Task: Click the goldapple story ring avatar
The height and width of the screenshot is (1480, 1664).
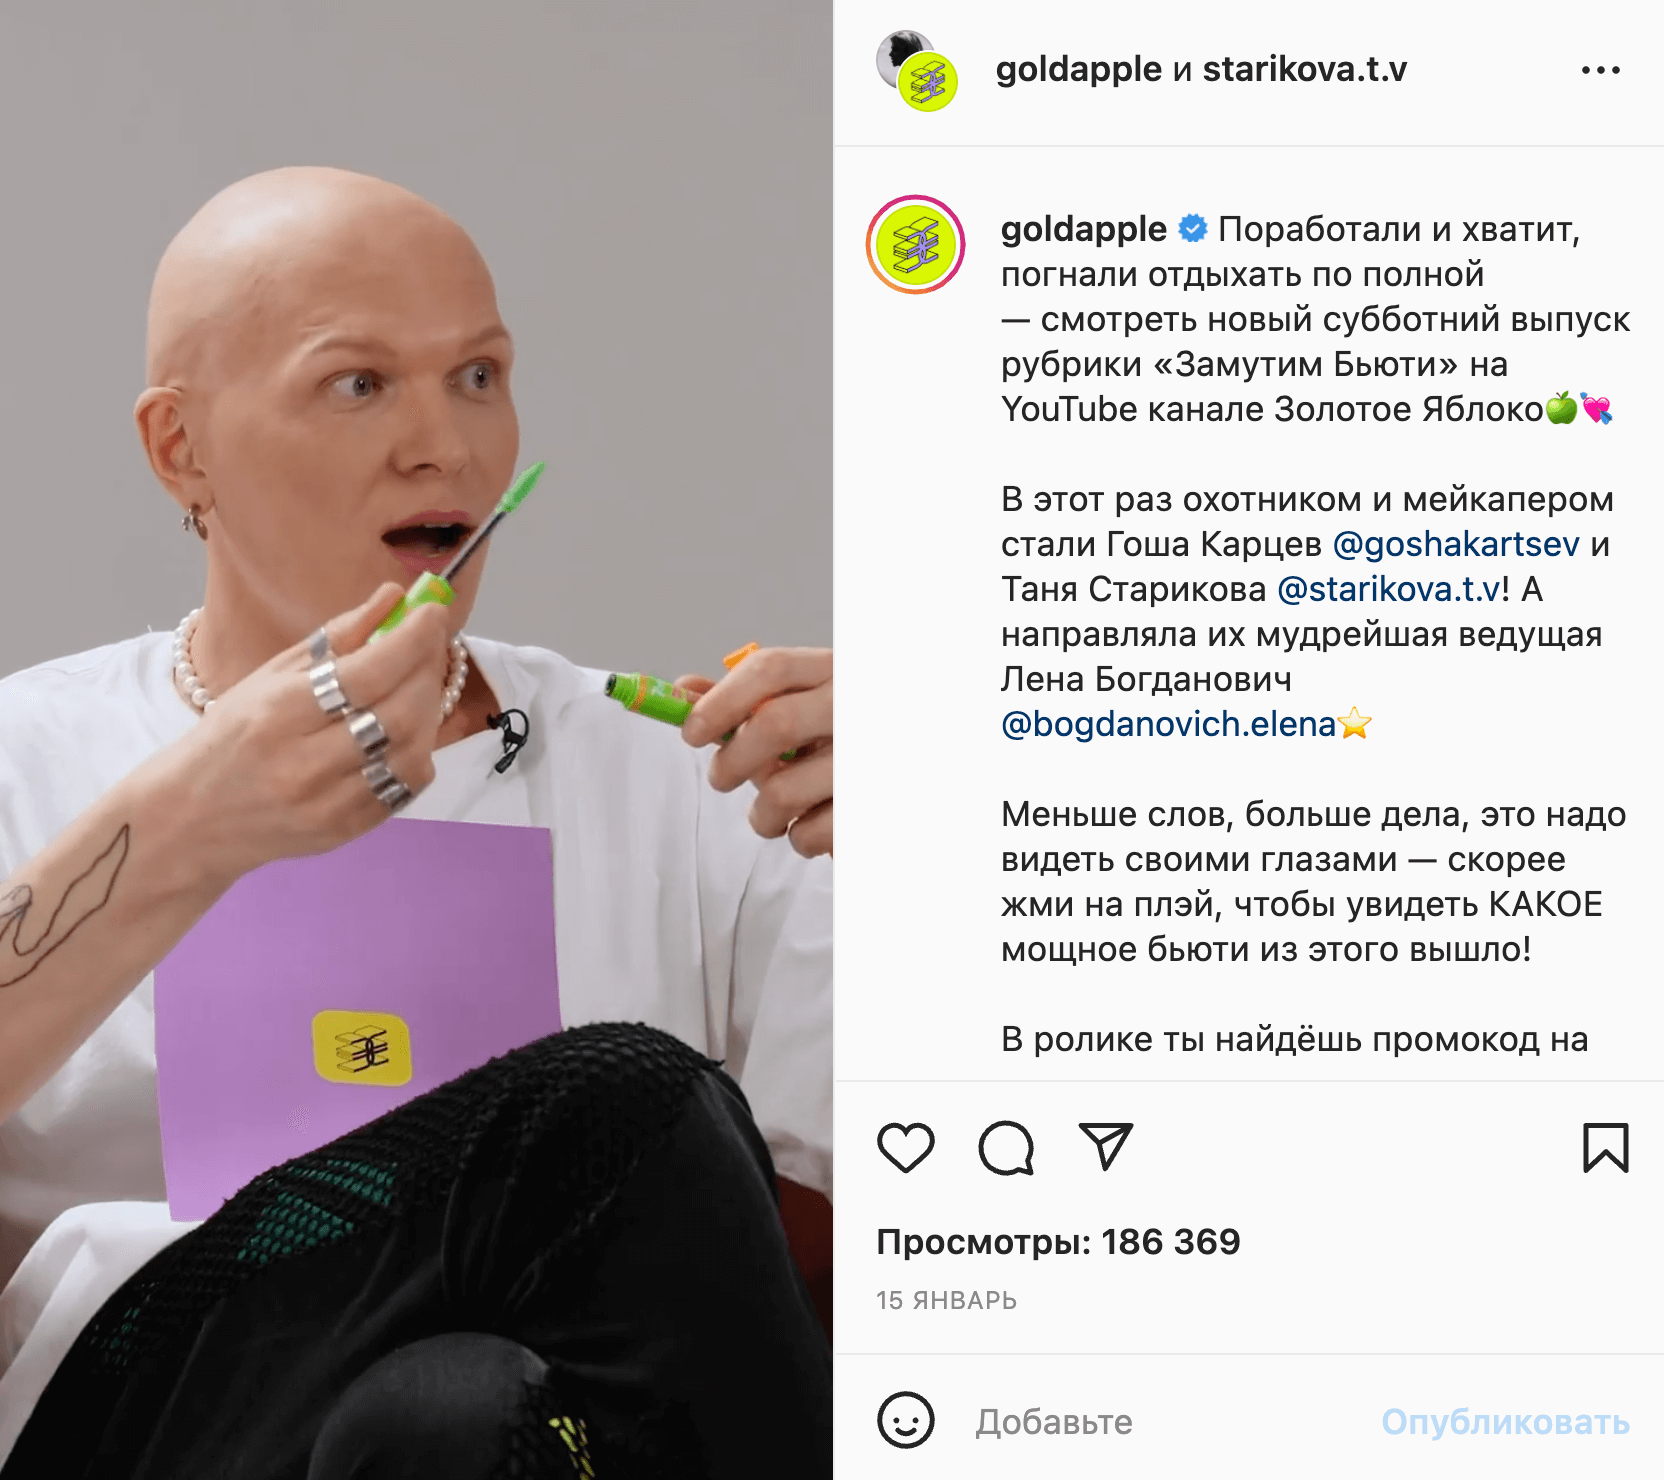Action: point(916,245)
